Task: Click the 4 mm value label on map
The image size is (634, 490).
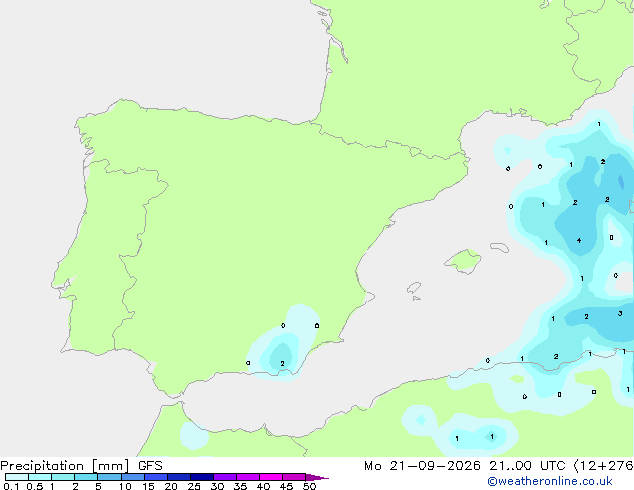Action: coord(579,241)
